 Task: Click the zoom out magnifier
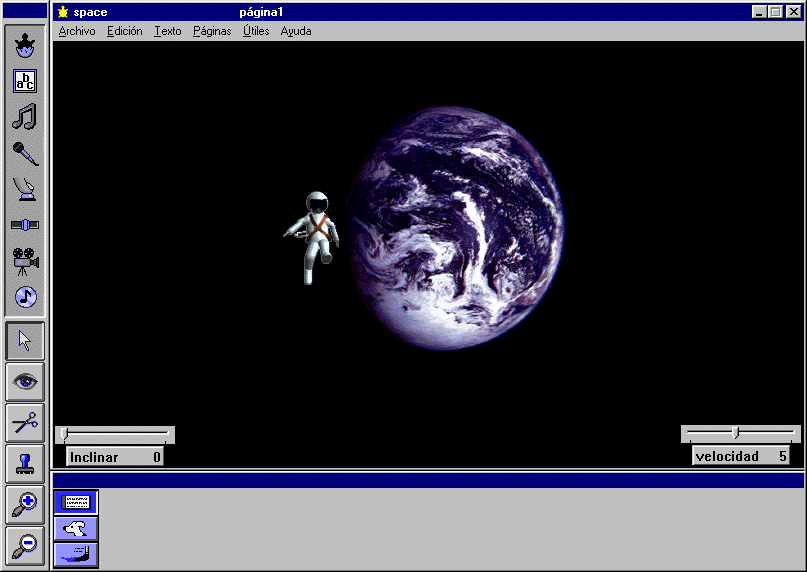(25, 546)
